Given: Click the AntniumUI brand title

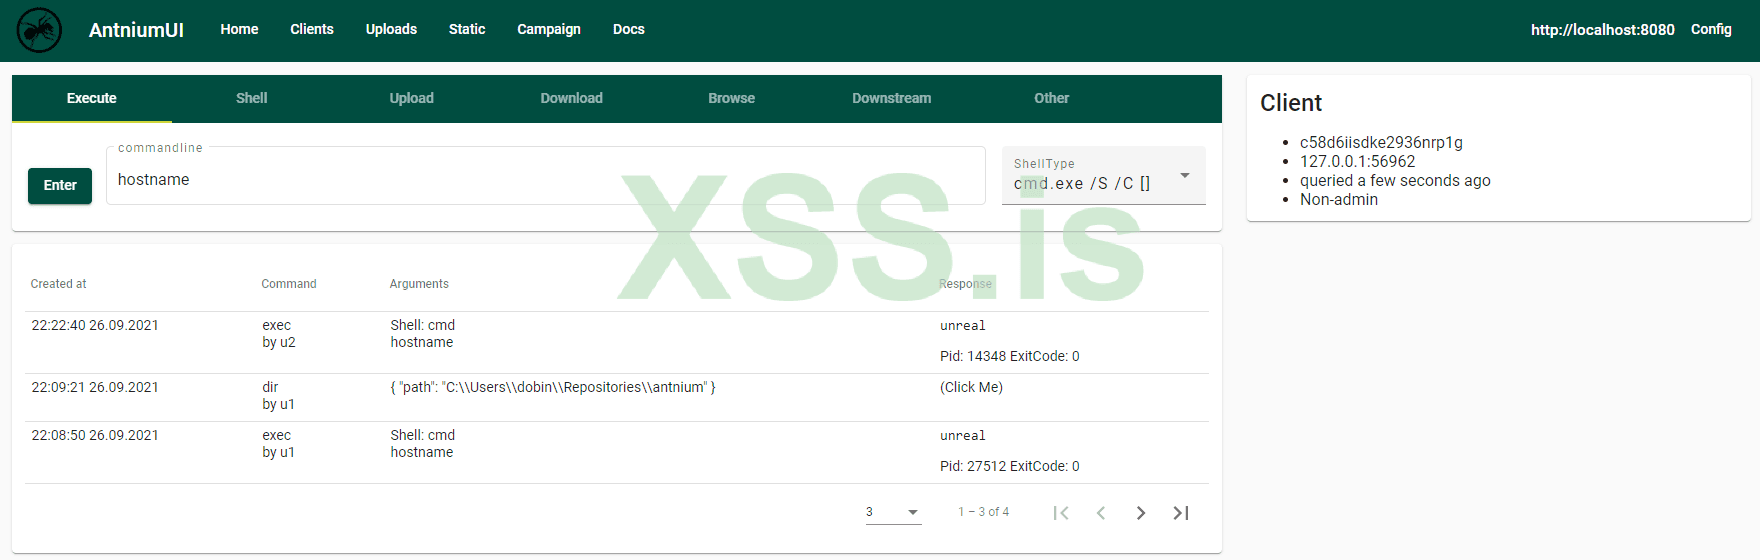Looking at the screenshot, I should coord(136,30).
